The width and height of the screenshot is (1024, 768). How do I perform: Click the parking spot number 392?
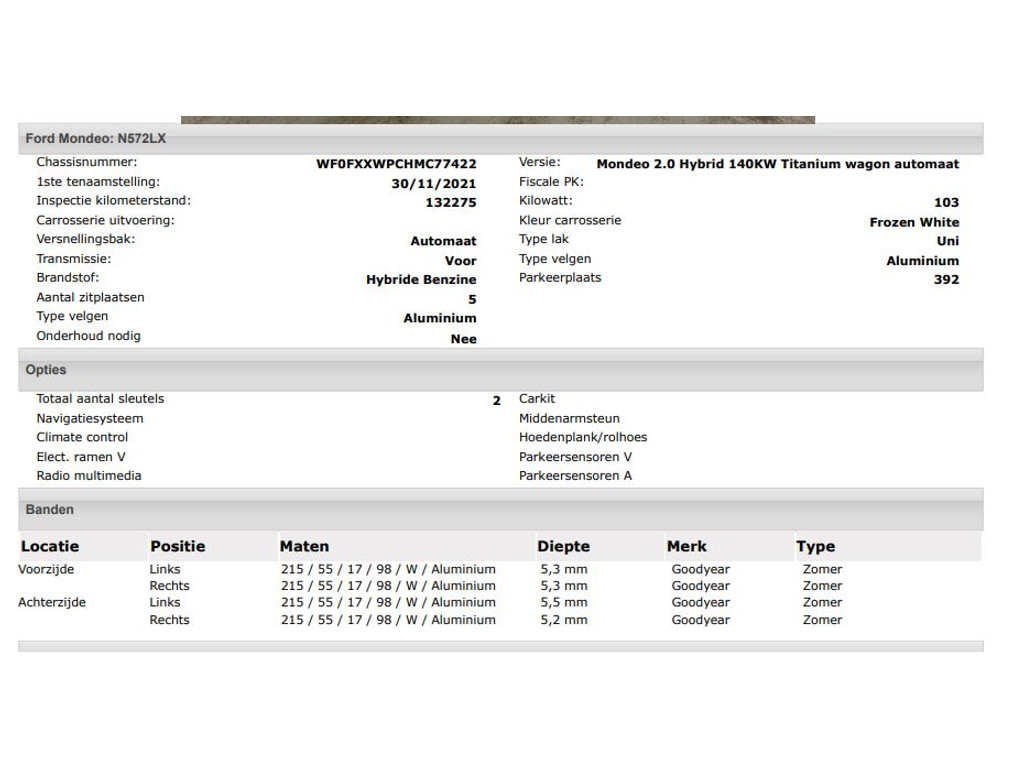point(946,280)
